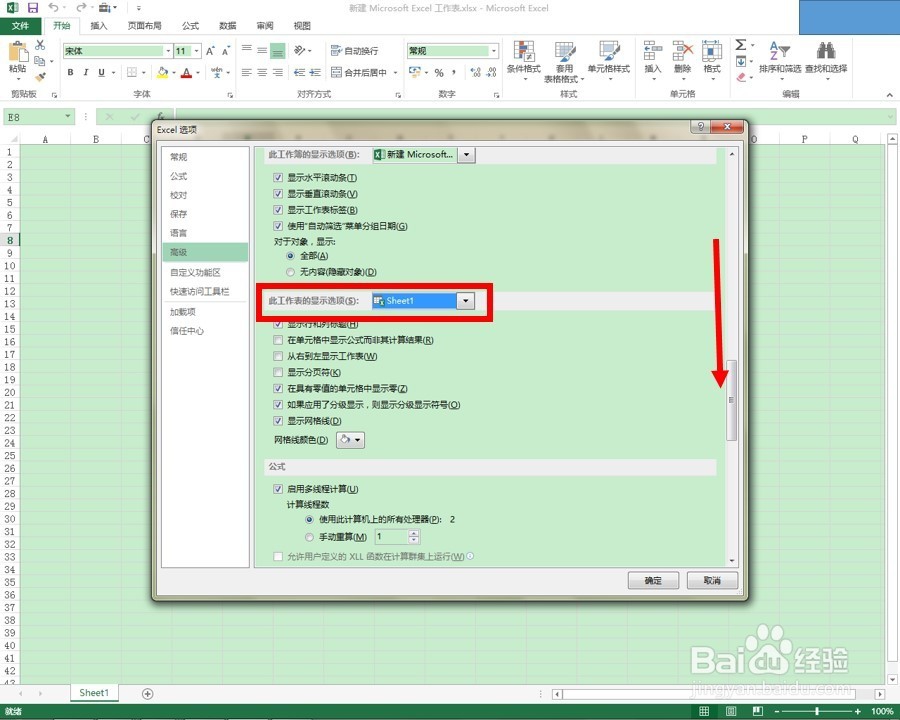Viewport: 900px width, 720px height.
Task: Switch to the 数据 ribbon tab
Action: (x=228, y=26)
